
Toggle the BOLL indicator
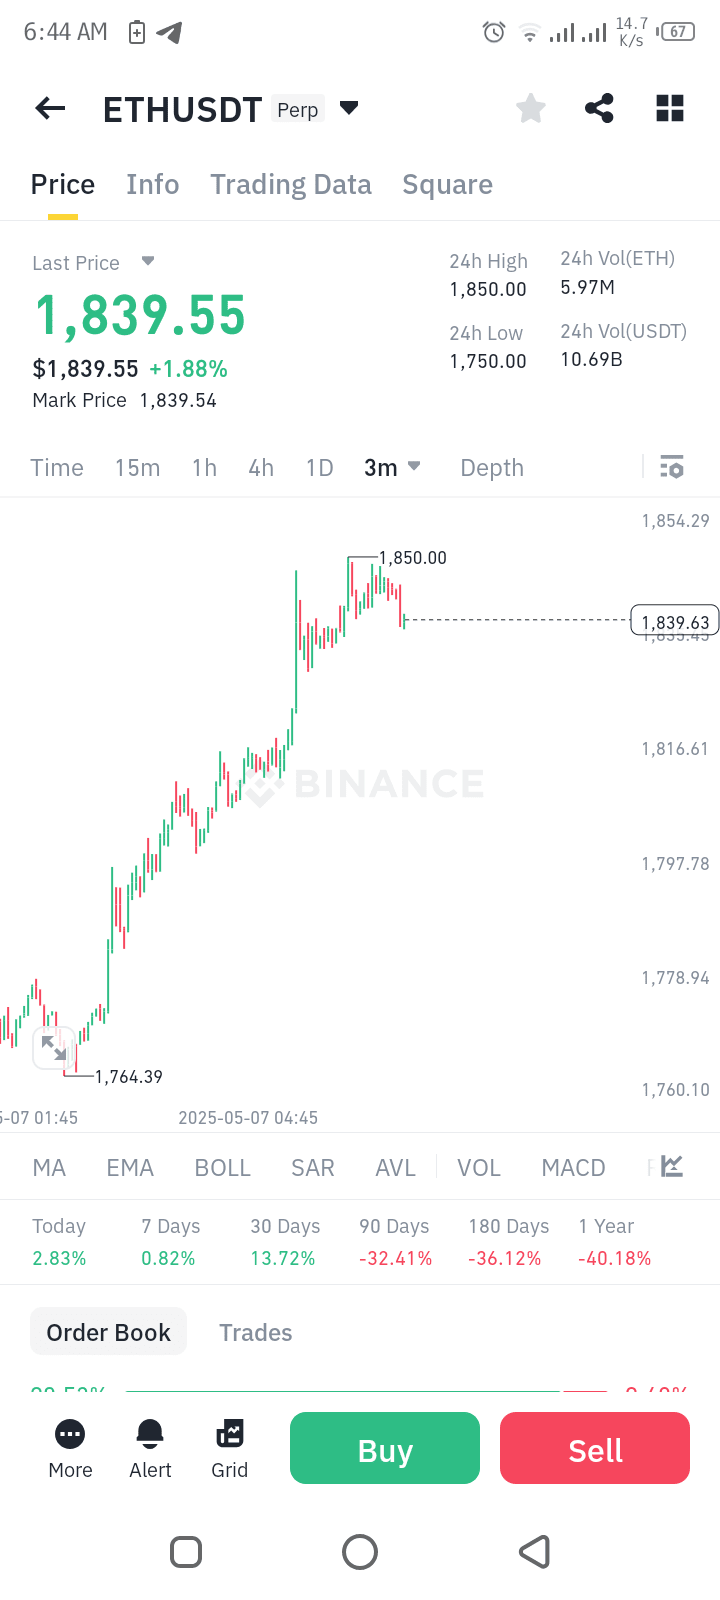point(223,1168)
